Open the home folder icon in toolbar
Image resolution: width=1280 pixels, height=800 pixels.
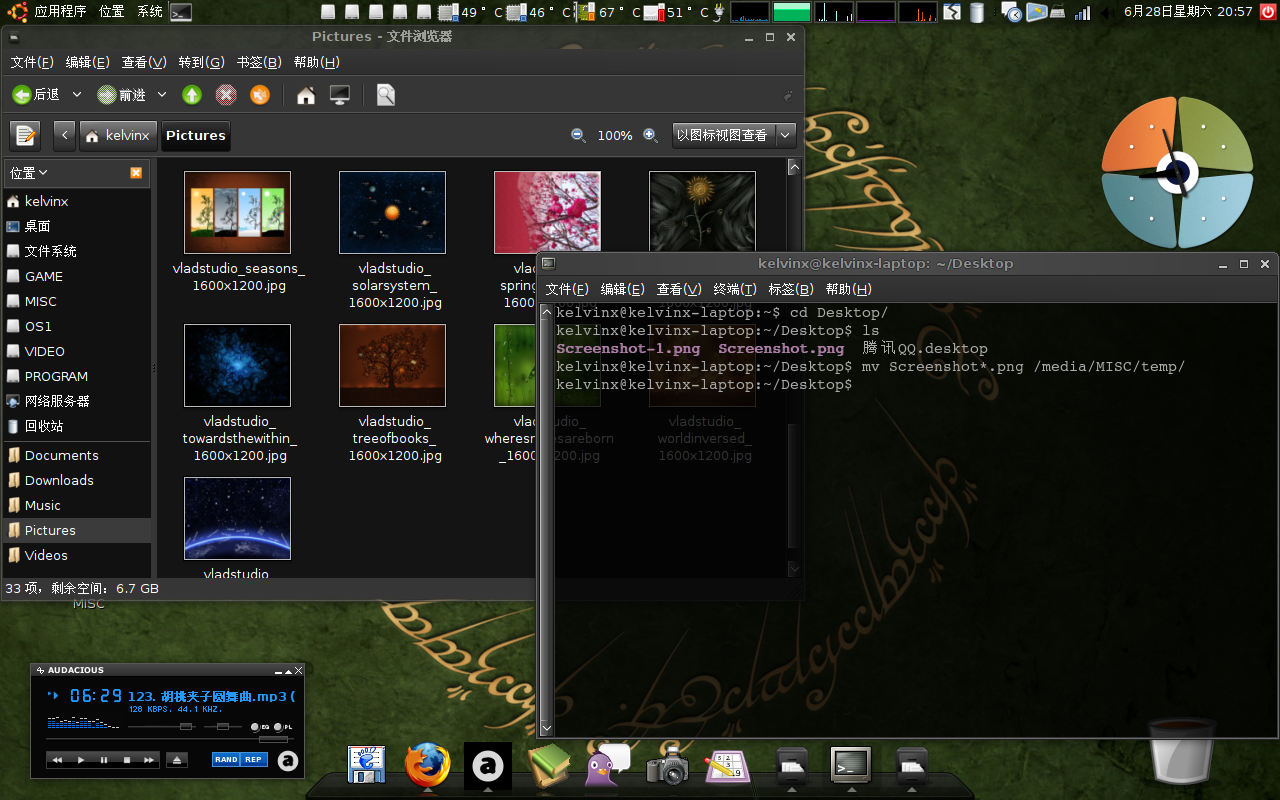(x=306, y=95)
